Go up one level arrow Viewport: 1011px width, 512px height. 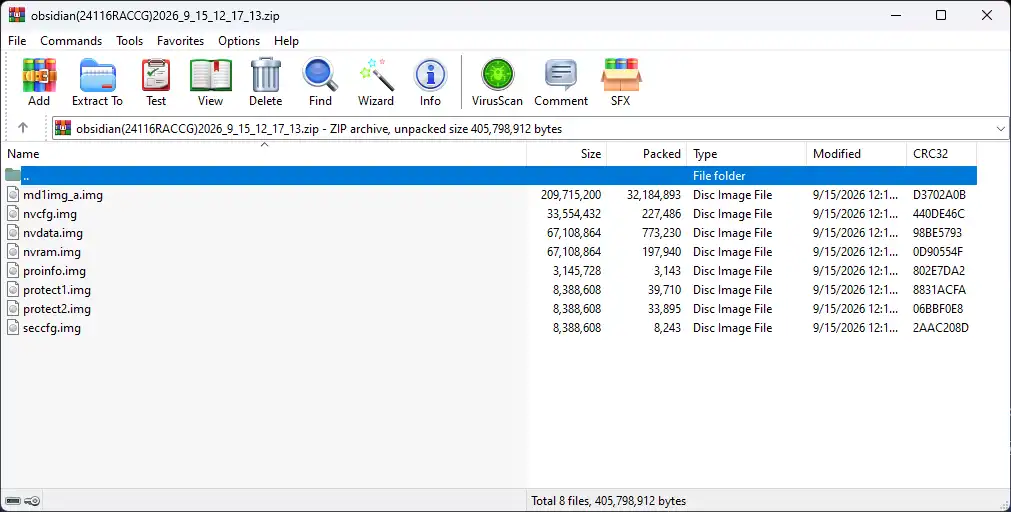pyautogui.click(x=23, y=128)
